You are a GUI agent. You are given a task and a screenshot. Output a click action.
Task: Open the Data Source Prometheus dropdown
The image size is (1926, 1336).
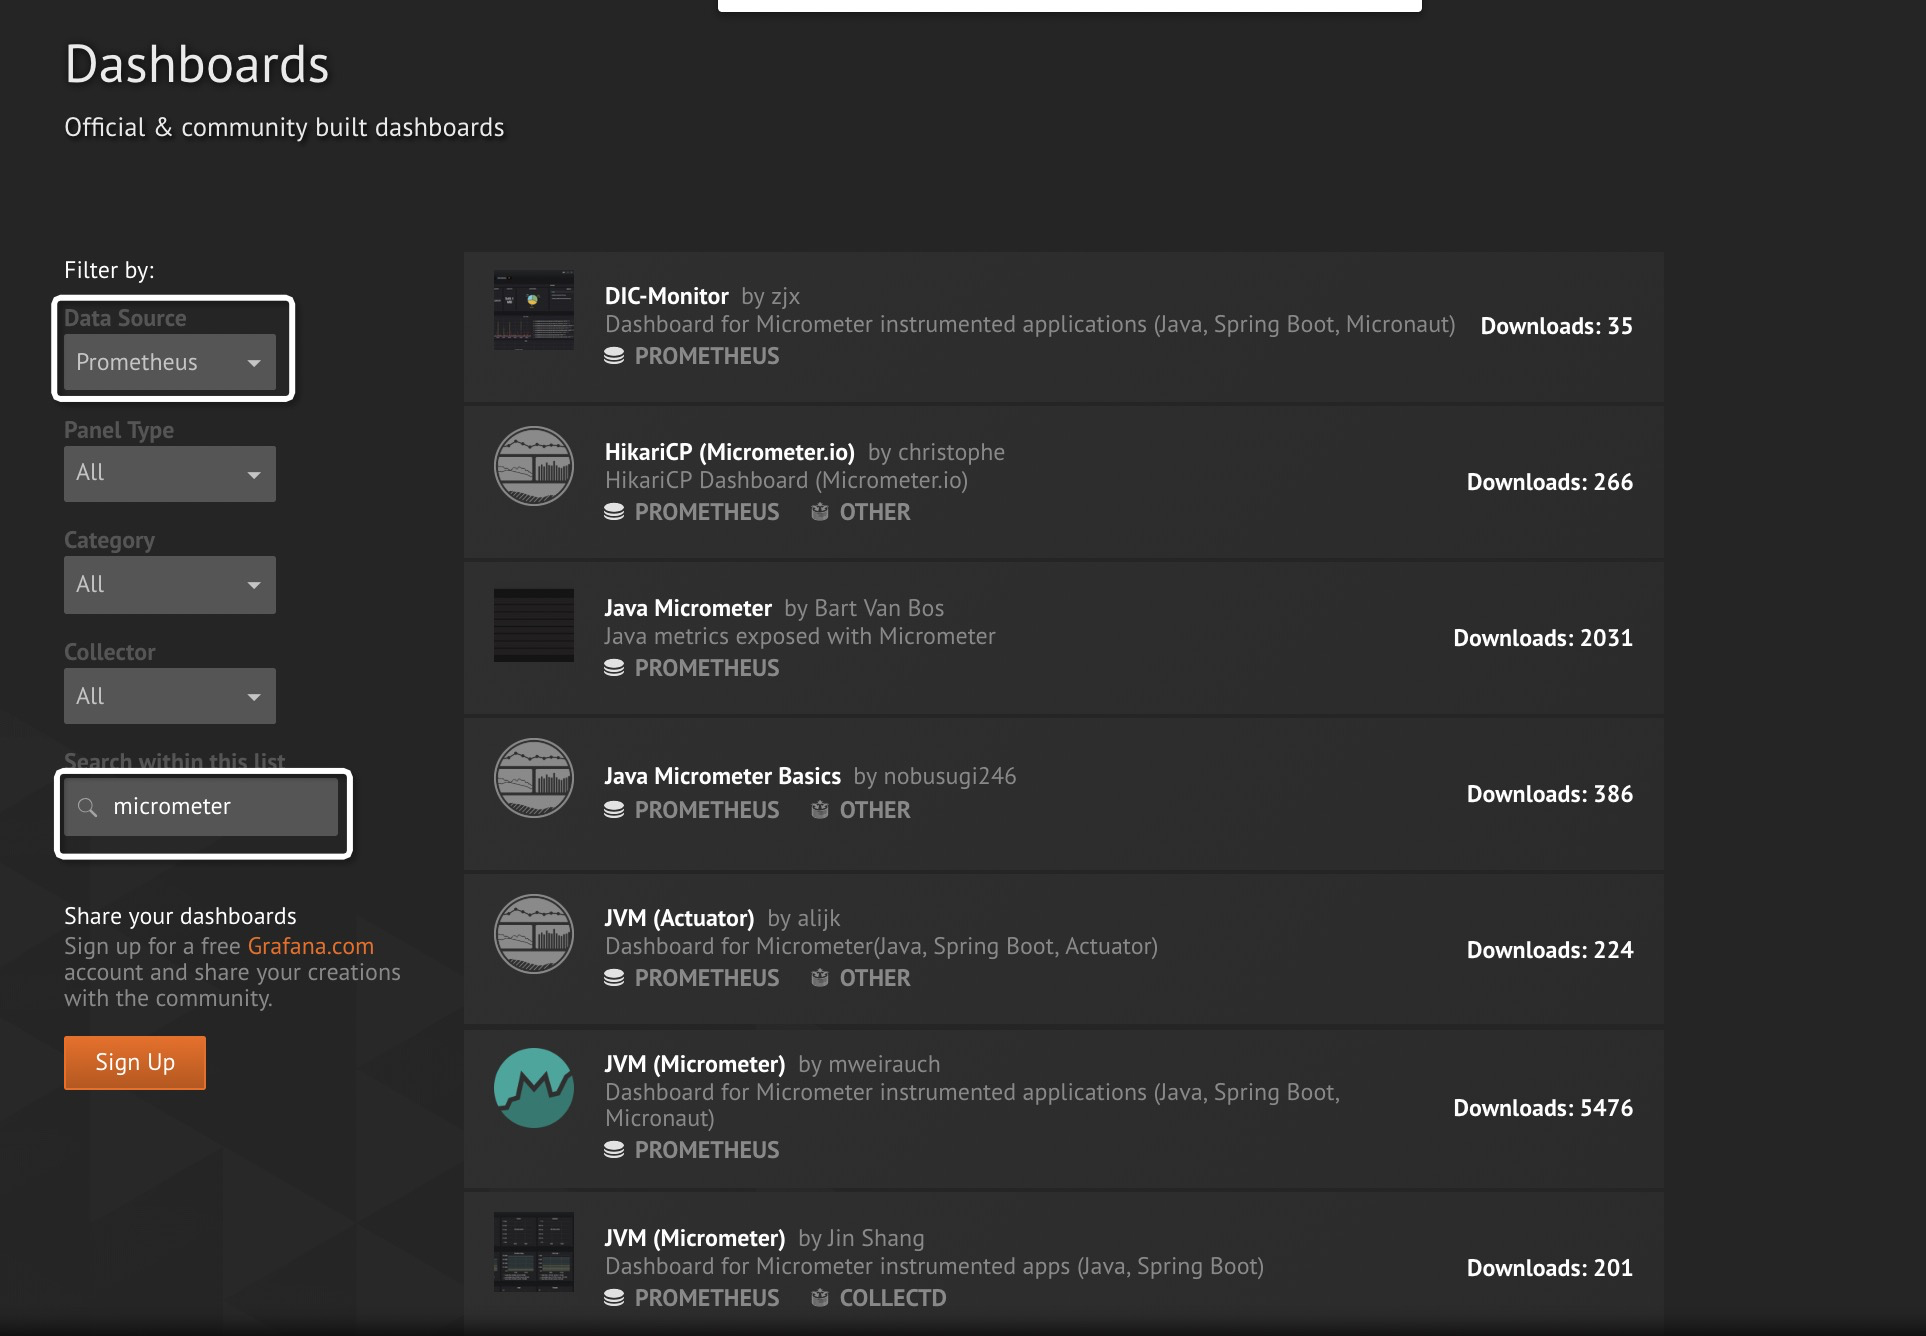(x=169, y=362)
